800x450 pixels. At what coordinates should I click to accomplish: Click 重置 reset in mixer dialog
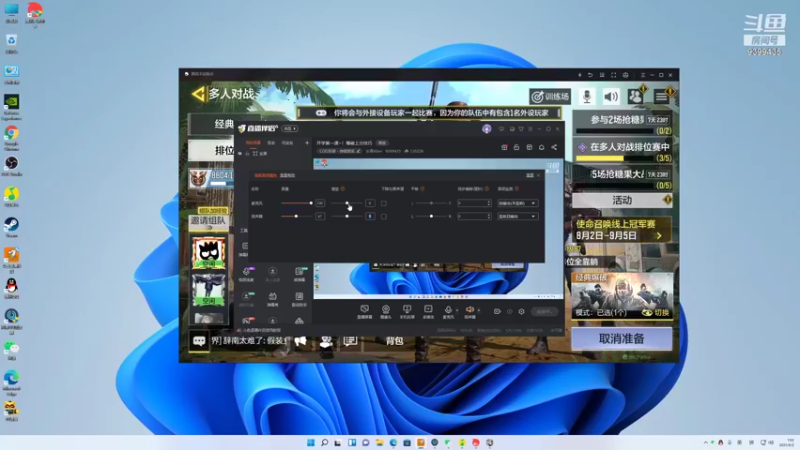pos(530,175)
